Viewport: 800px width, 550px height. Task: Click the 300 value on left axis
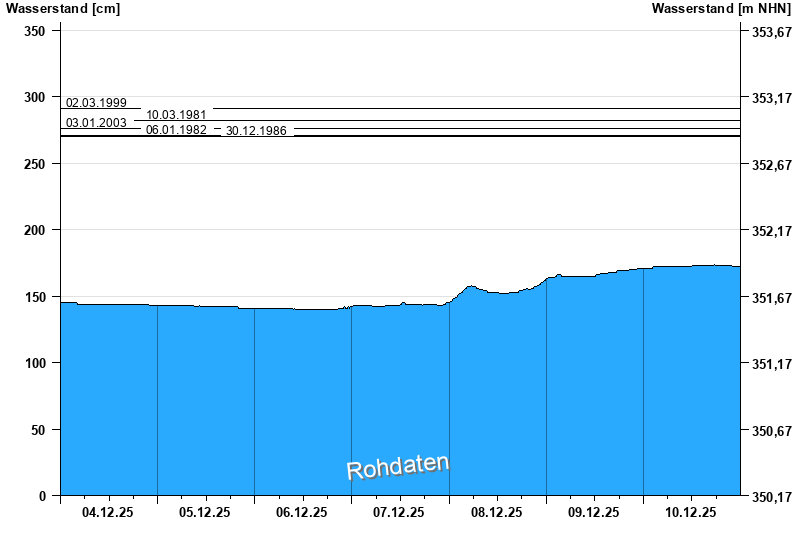tap(35, 97)
